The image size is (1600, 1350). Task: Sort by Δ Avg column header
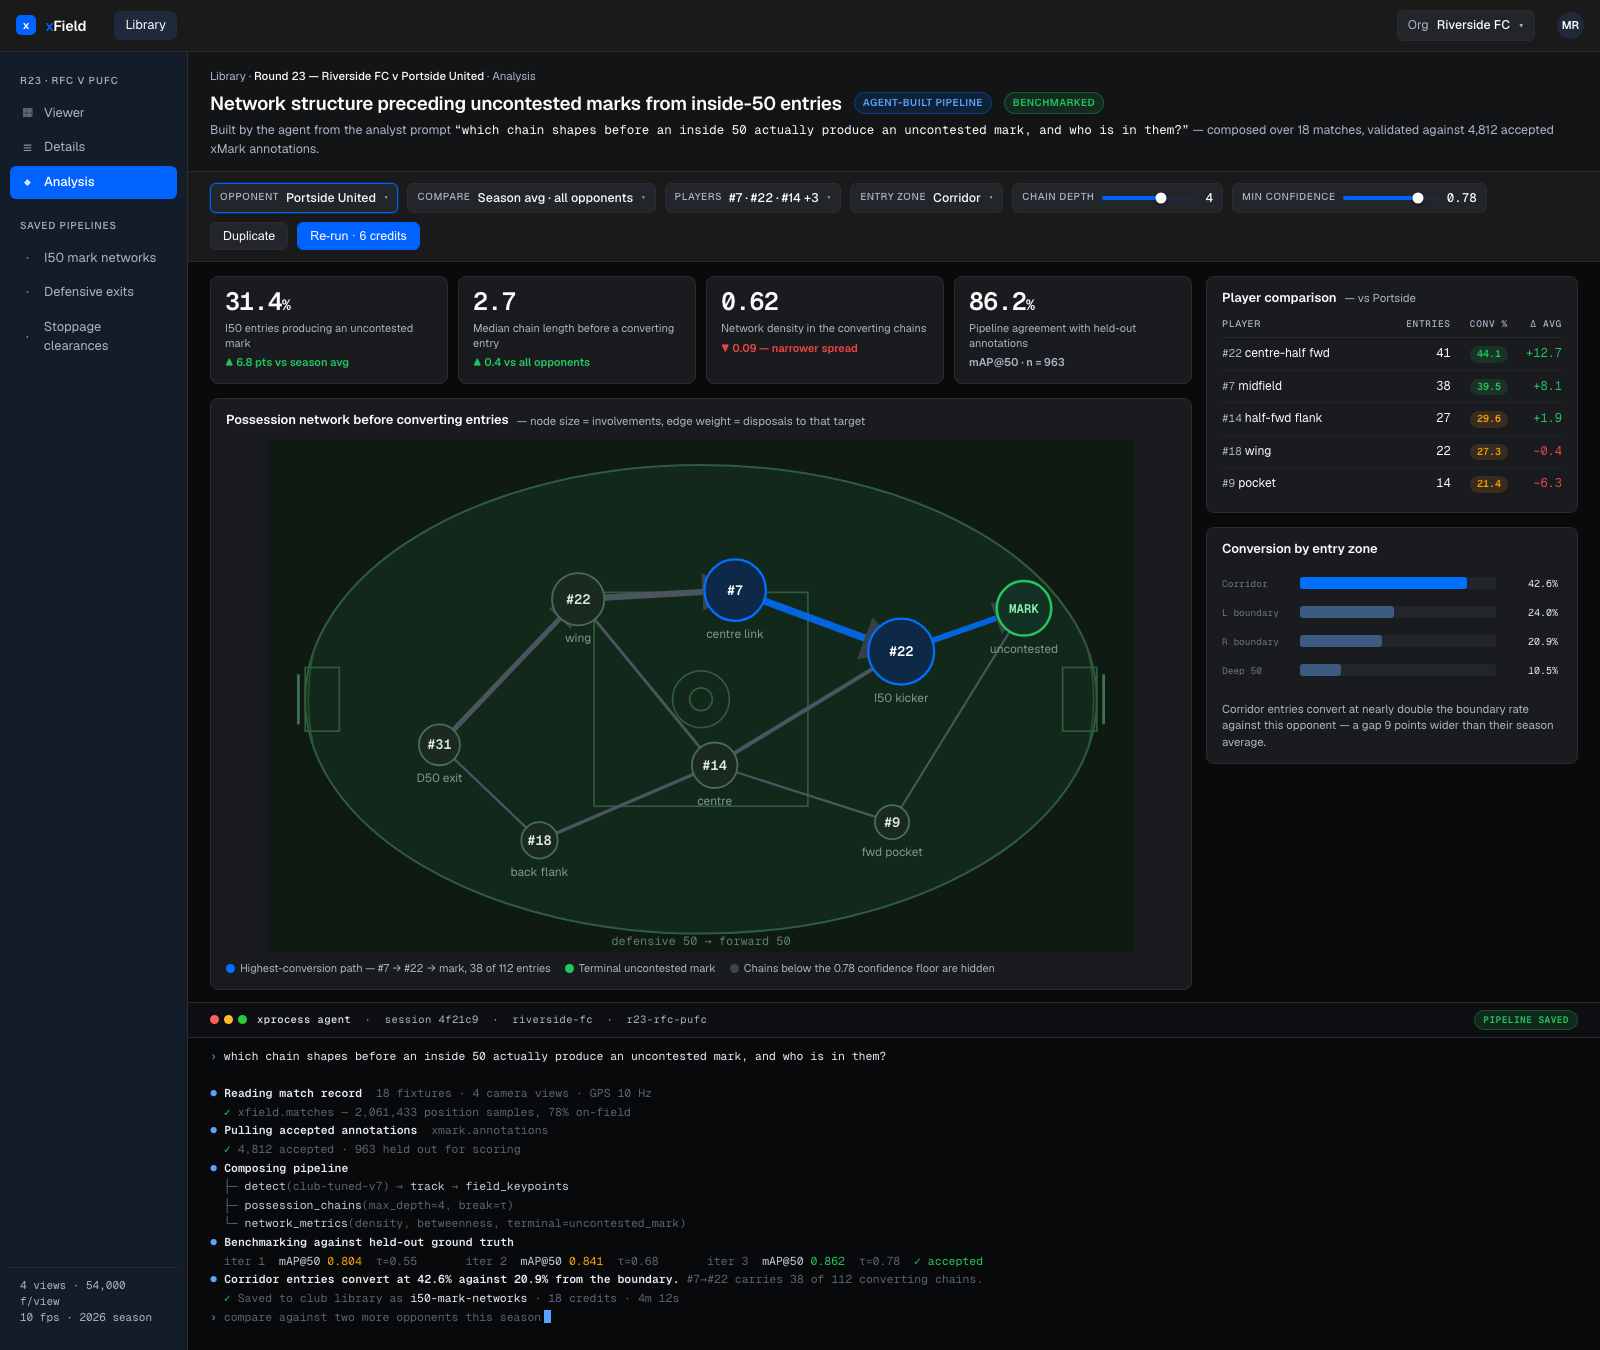[1545, 324]
